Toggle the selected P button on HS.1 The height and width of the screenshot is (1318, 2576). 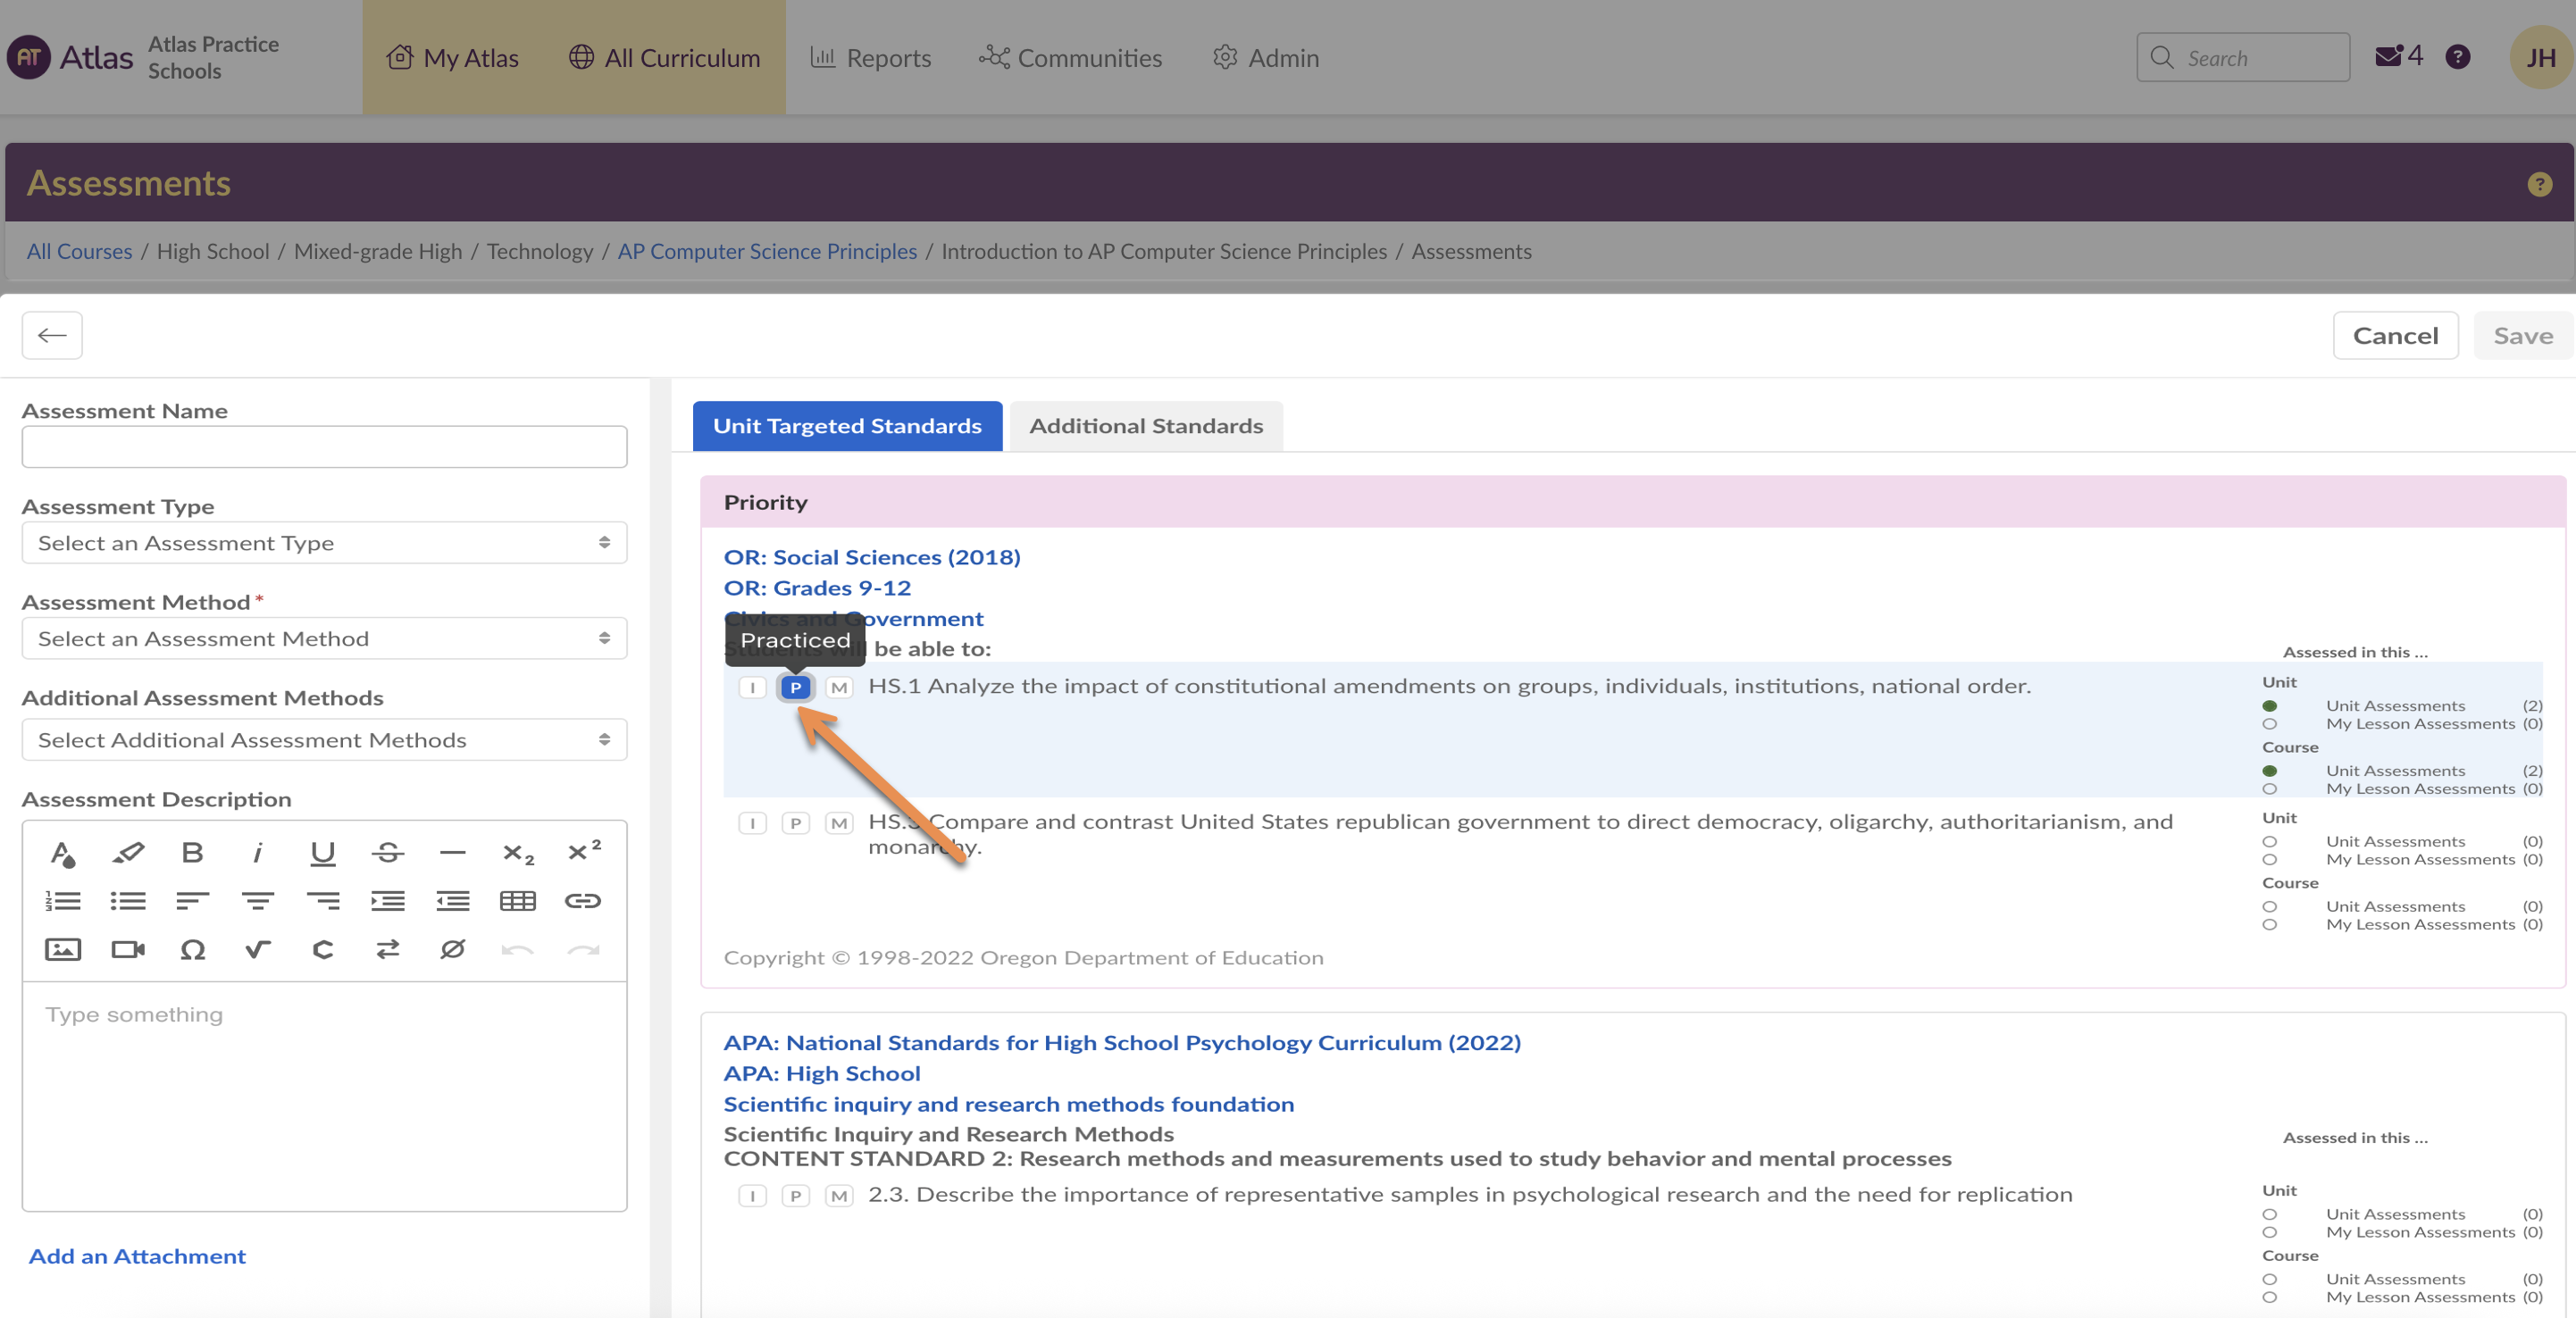point(796,688)
